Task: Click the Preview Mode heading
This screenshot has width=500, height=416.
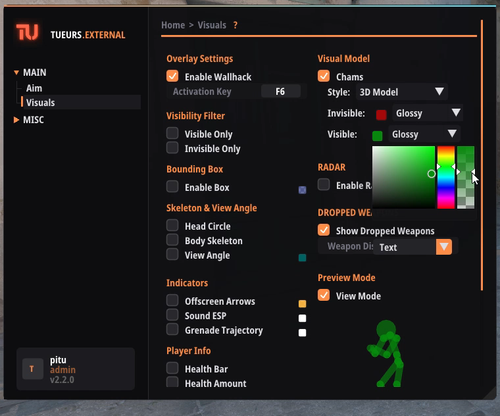Action: (x=346, y=278)
